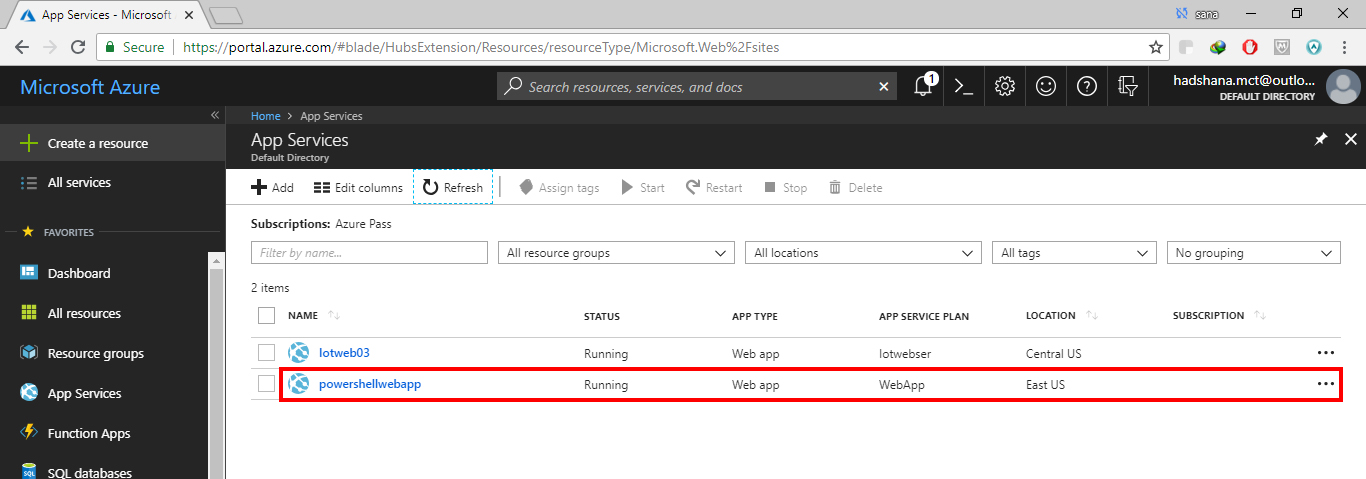This screenshot has height=479, width=1366.
Task: Go back in the browser
Action: (x=22, y=47)
